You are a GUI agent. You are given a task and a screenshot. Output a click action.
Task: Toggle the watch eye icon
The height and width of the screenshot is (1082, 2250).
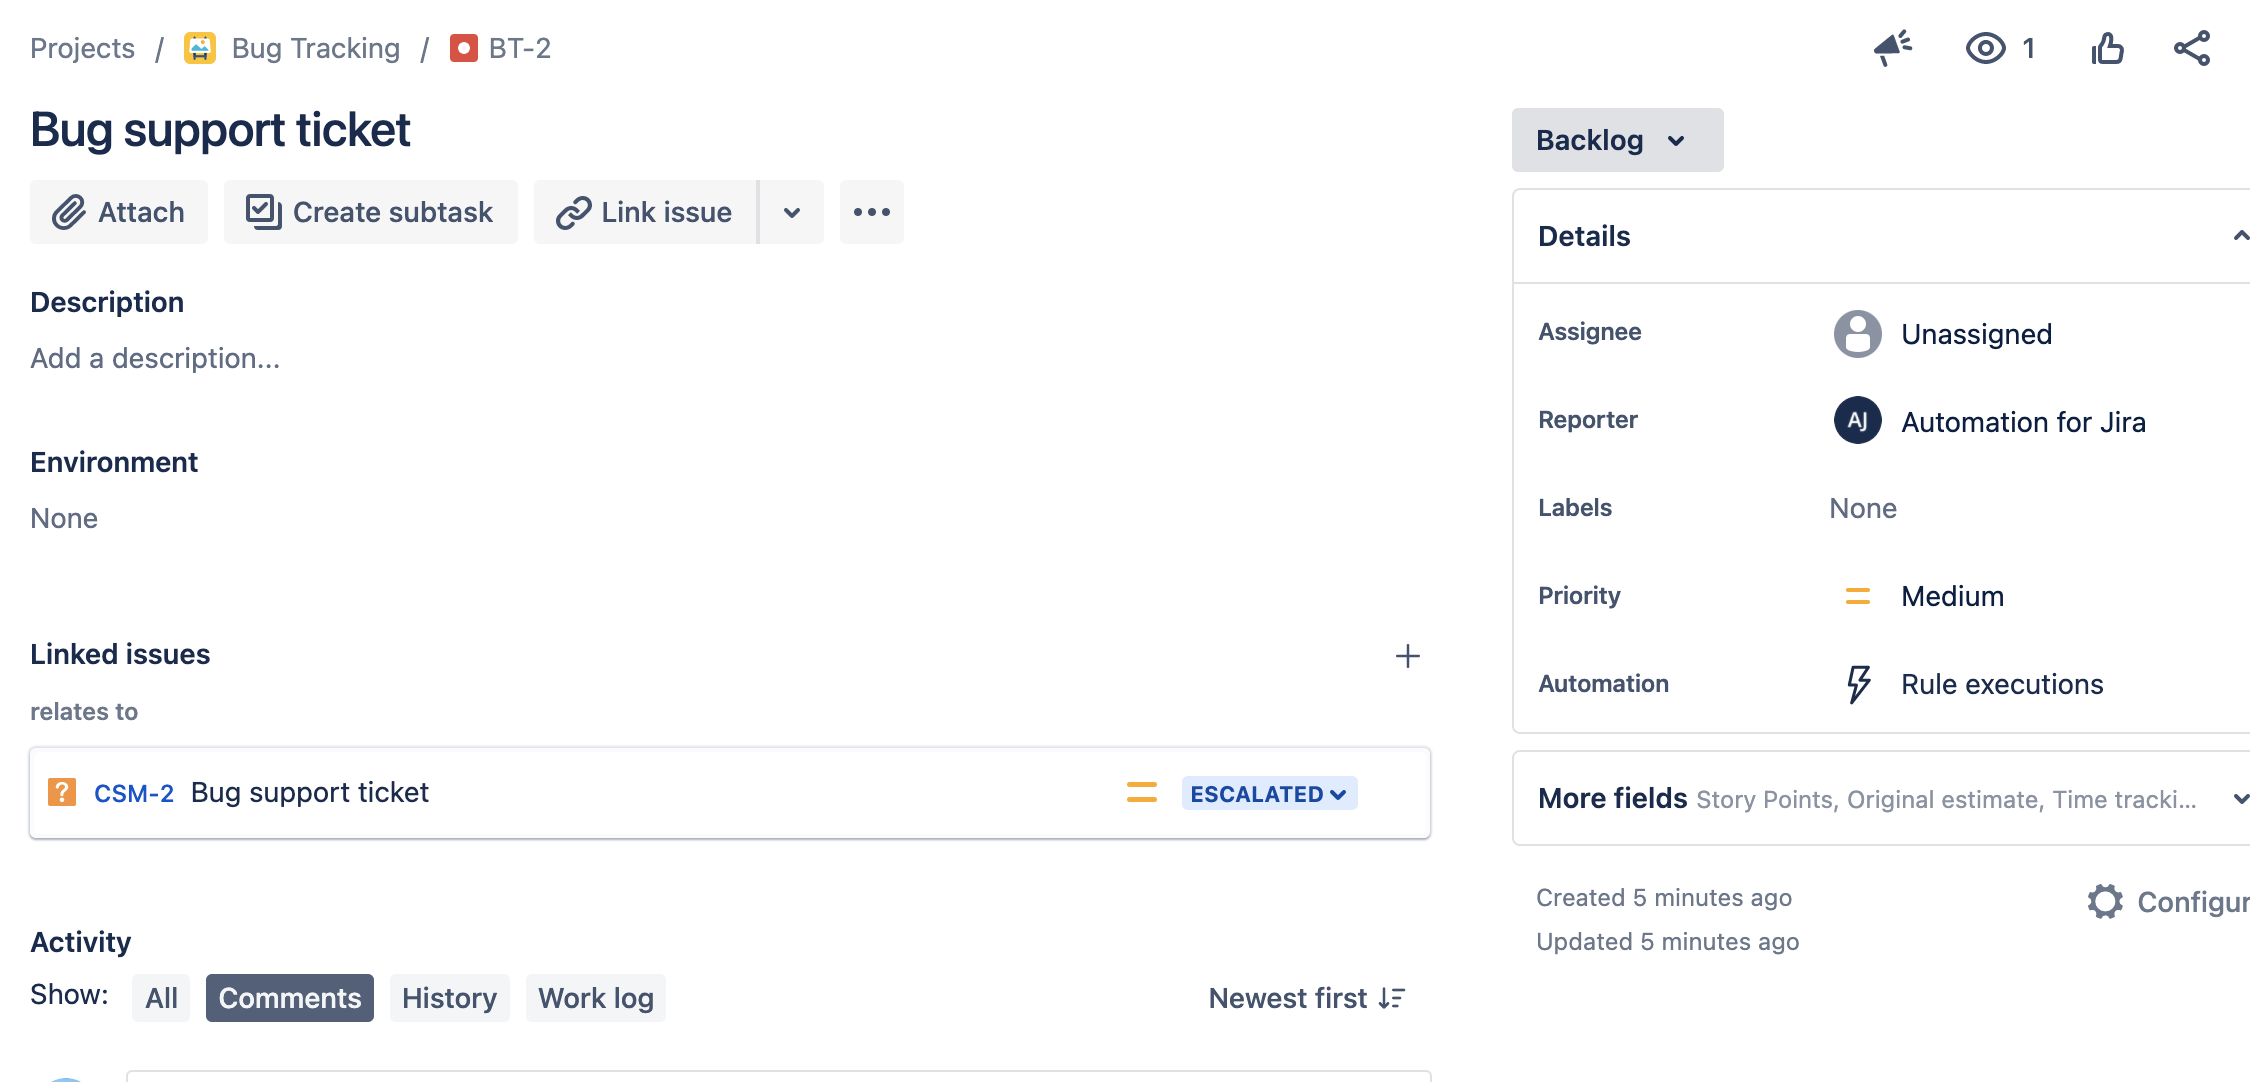point(1985,48)
